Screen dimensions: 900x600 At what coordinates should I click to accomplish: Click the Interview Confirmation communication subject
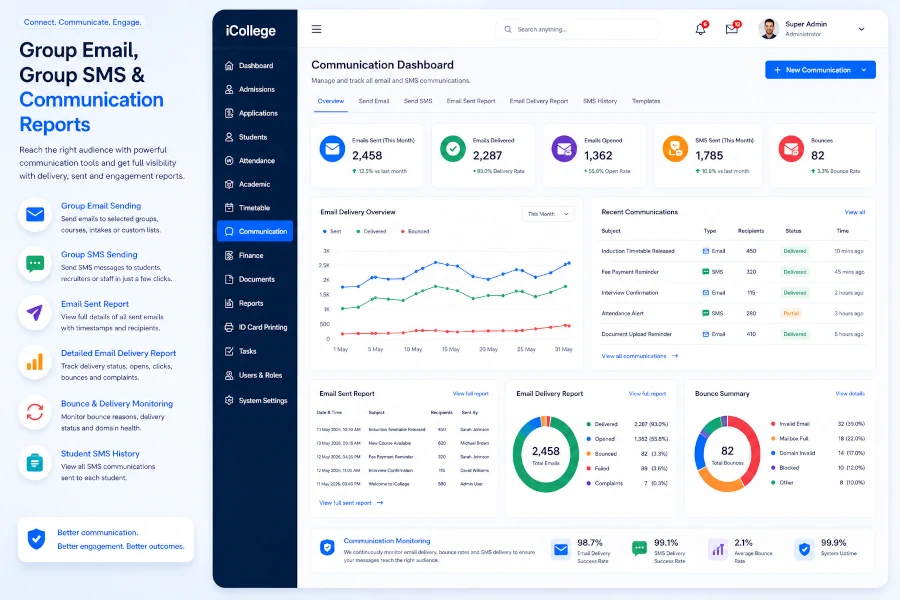tap(630, 293)
